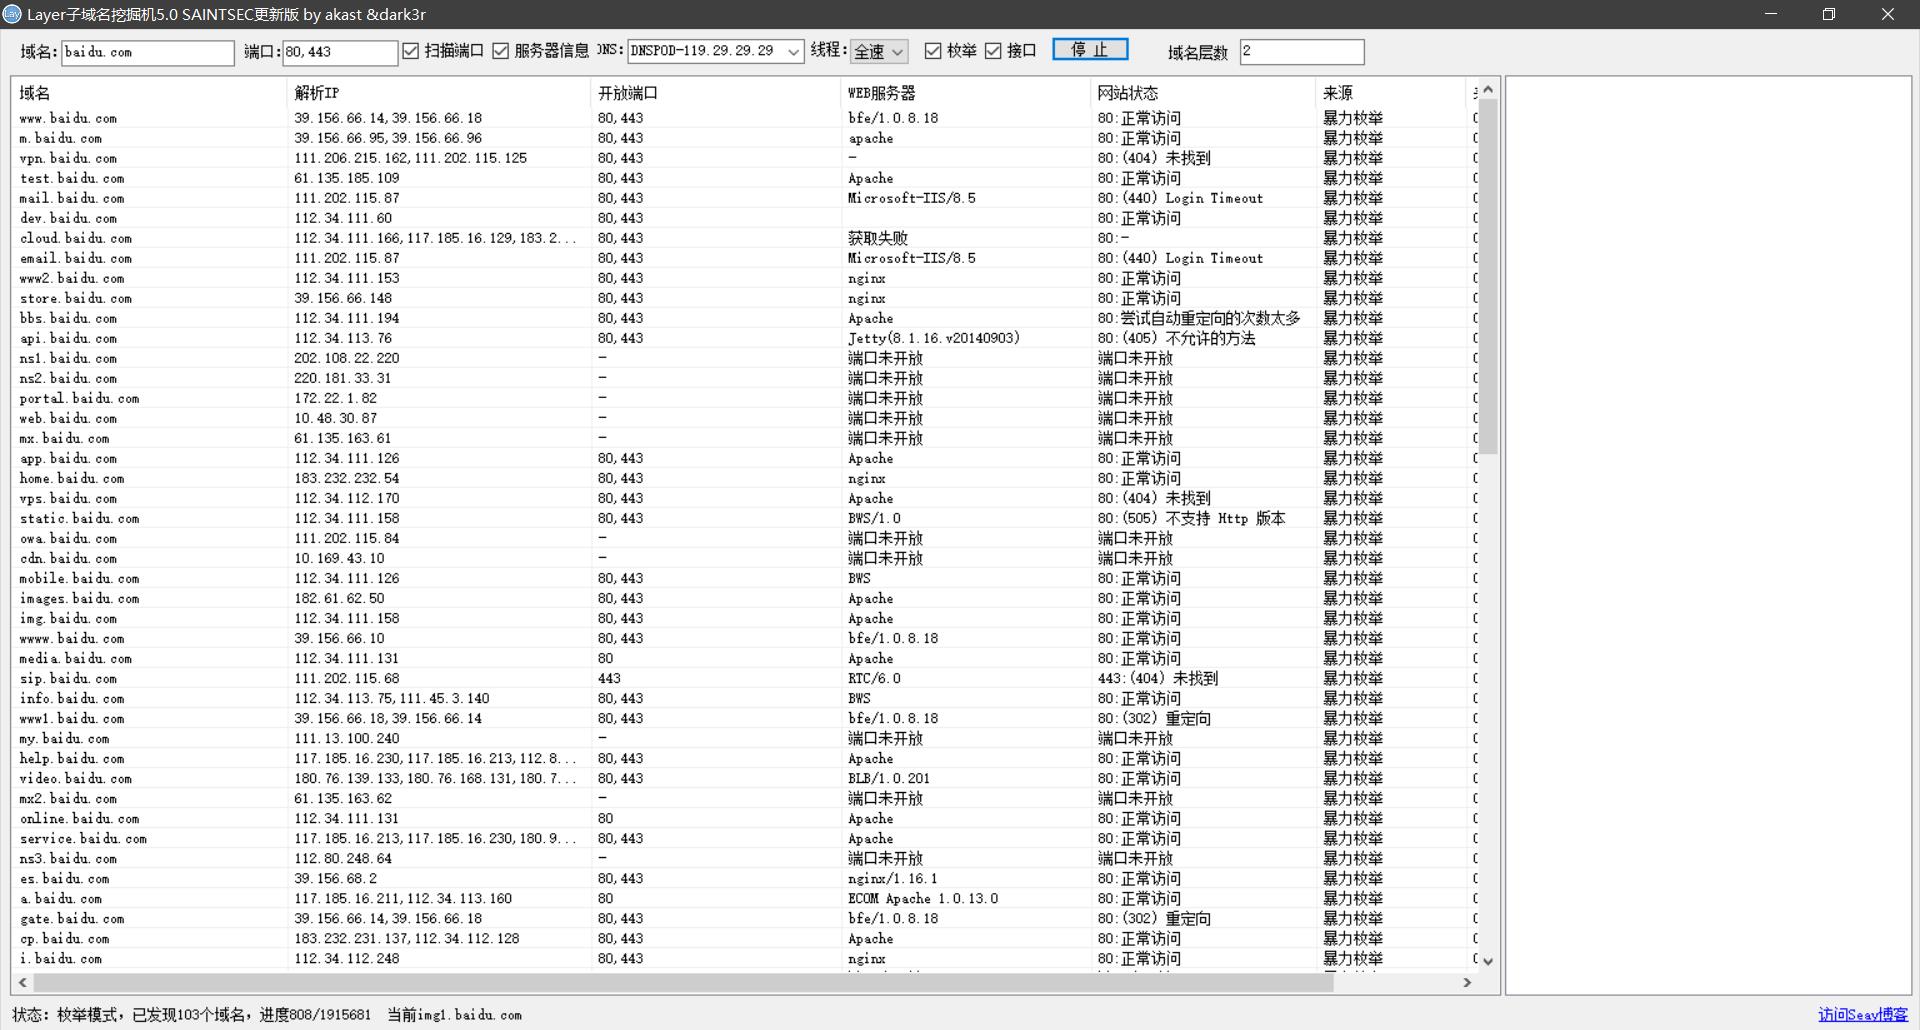Select the mail.baidu.com row
Image resolution: width=1920 pixels, height=1030 pixels.
coord(745,198)
